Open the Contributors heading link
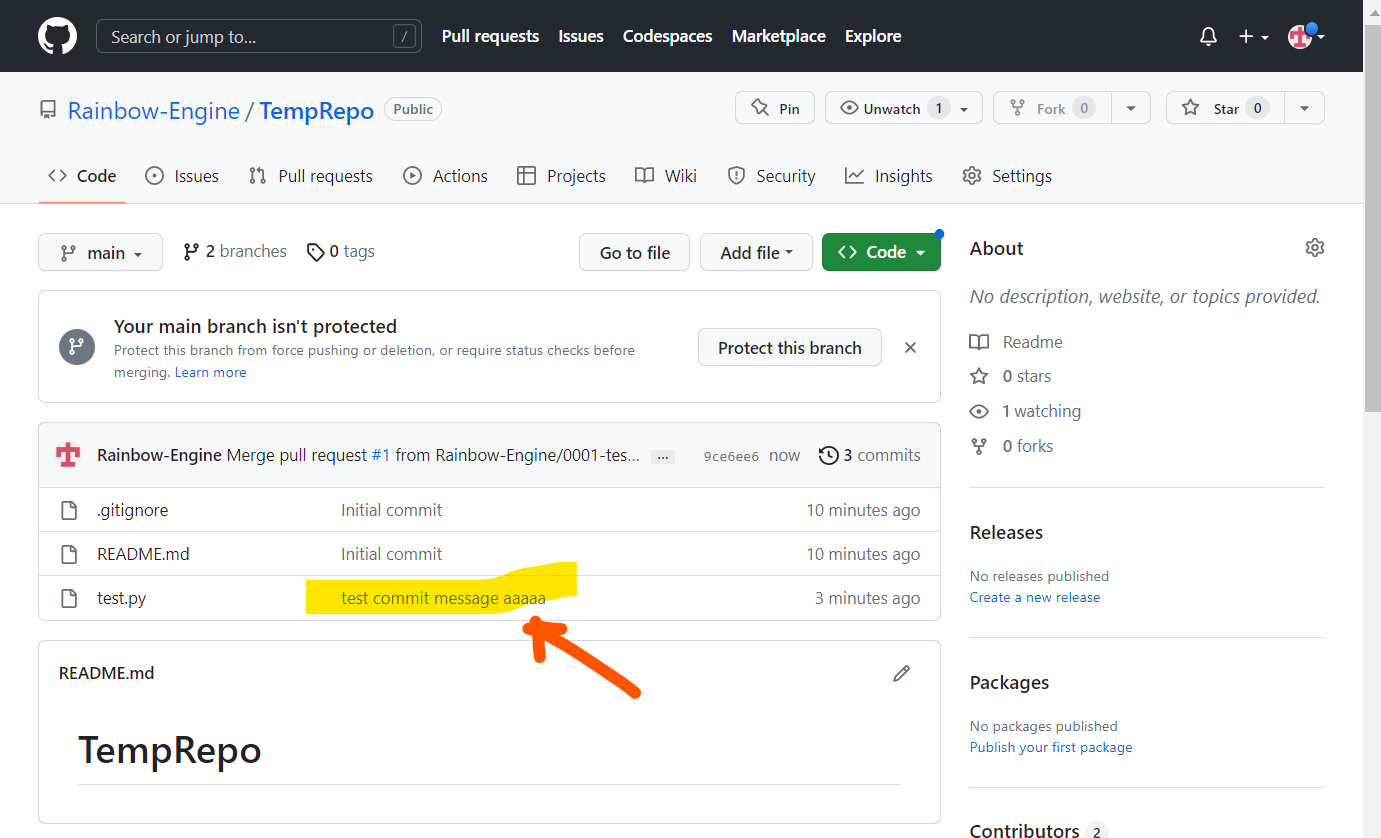Image resolution: width=1381 pixels, height=838 pixels. click(1039, 830)
